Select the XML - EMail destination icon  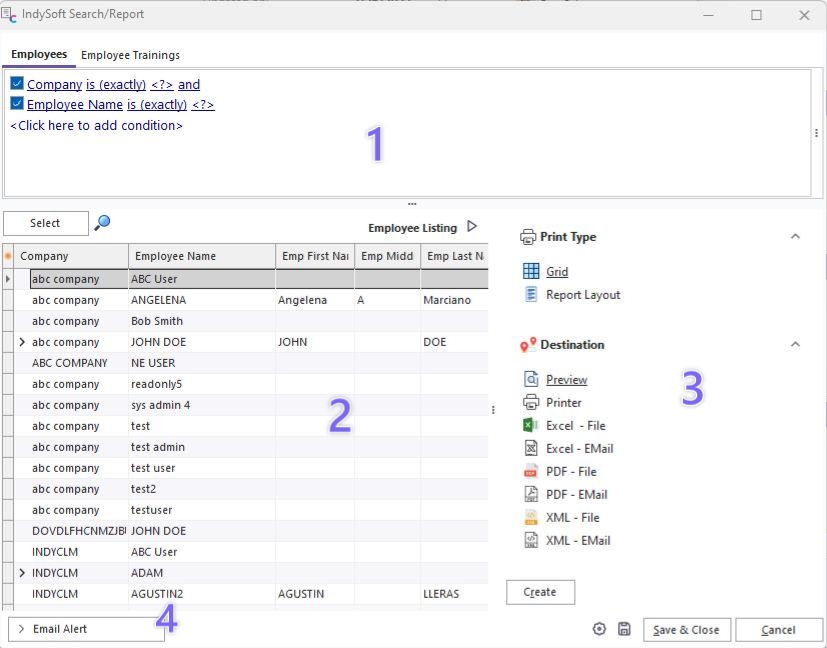pyautogui.click(x=531, y=540)
